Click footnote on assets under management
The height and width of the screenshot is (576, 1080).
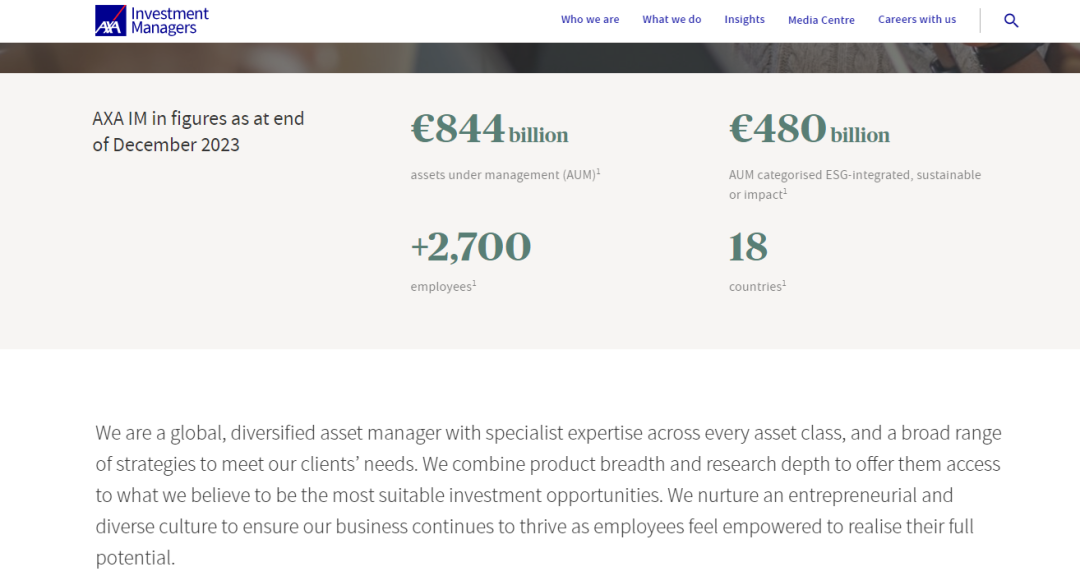[x=599, y=171]
